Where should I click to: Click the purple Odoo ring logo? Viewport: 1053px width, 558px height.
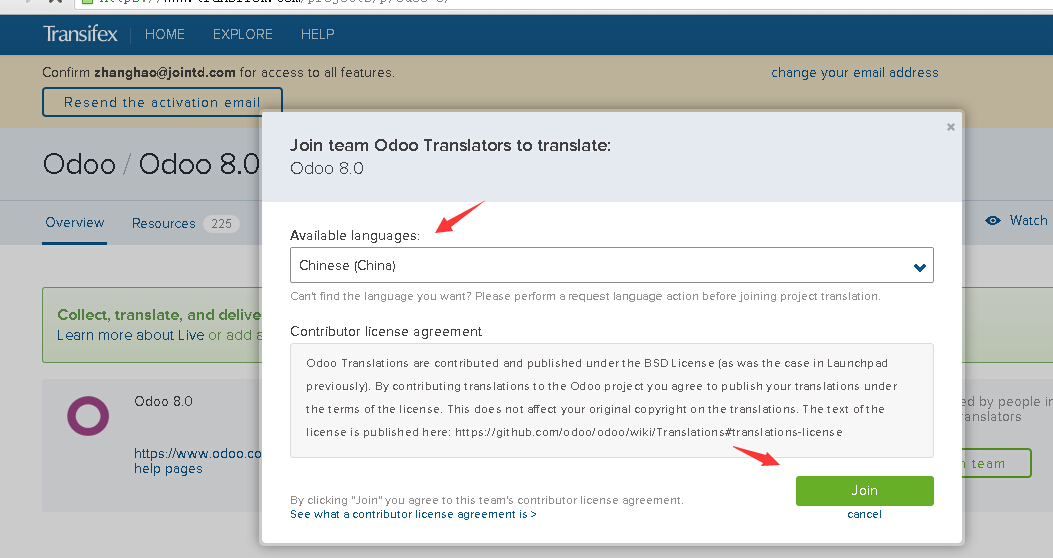pos(88,415)
